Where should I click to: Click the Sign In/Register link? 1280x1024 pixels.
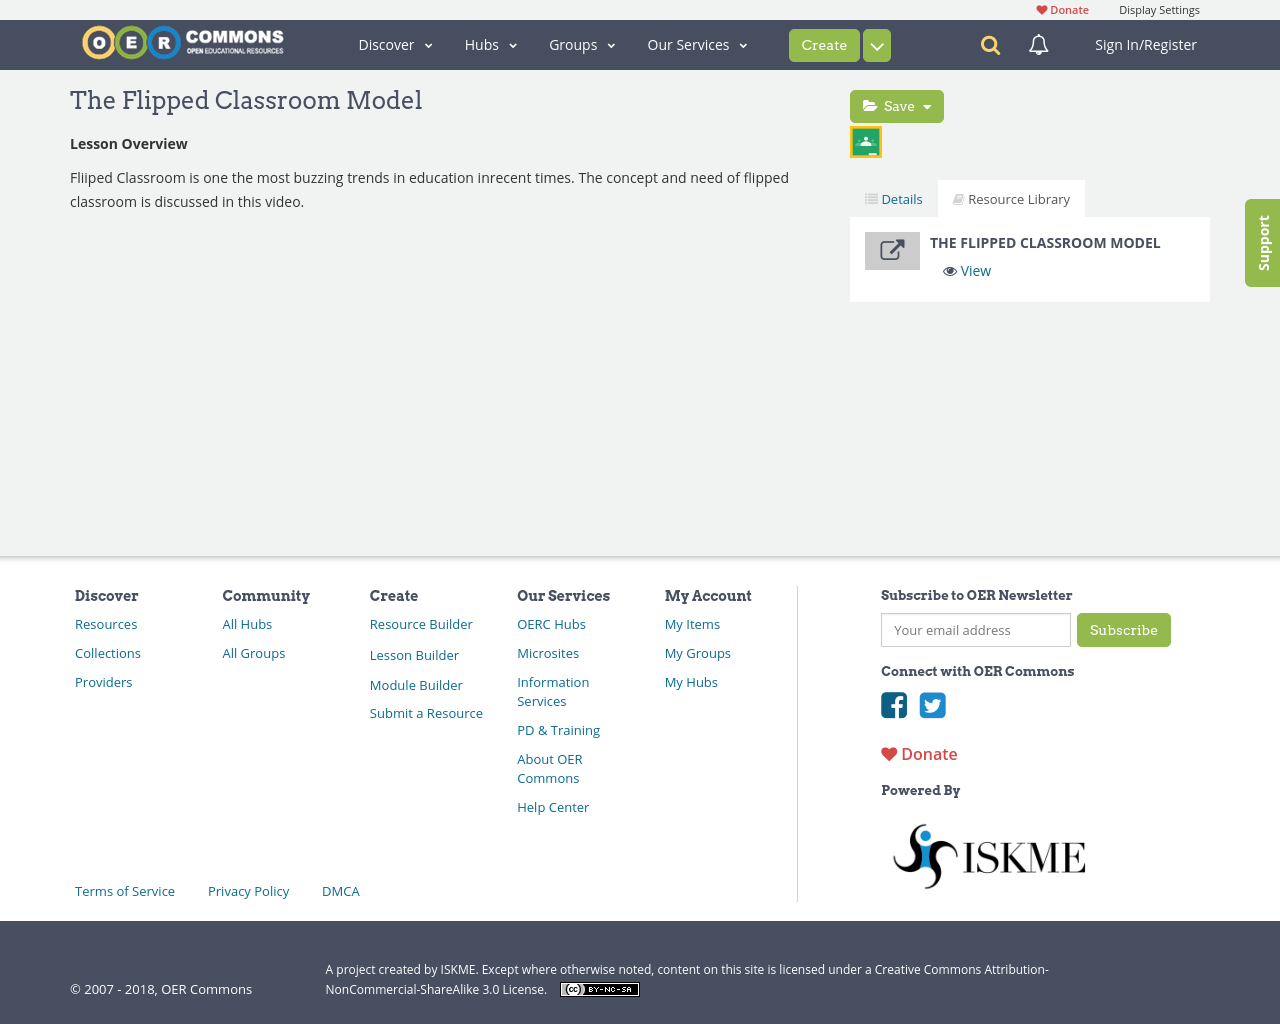tap(1145, 44)
